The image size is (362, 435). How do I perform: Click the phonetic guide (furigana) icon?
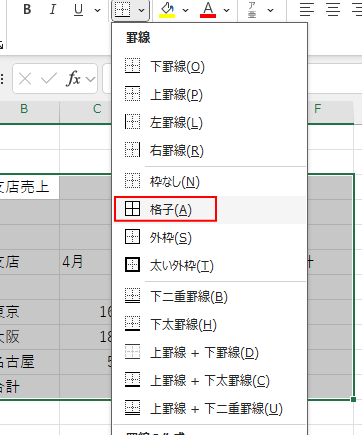(x=252, y=10)
